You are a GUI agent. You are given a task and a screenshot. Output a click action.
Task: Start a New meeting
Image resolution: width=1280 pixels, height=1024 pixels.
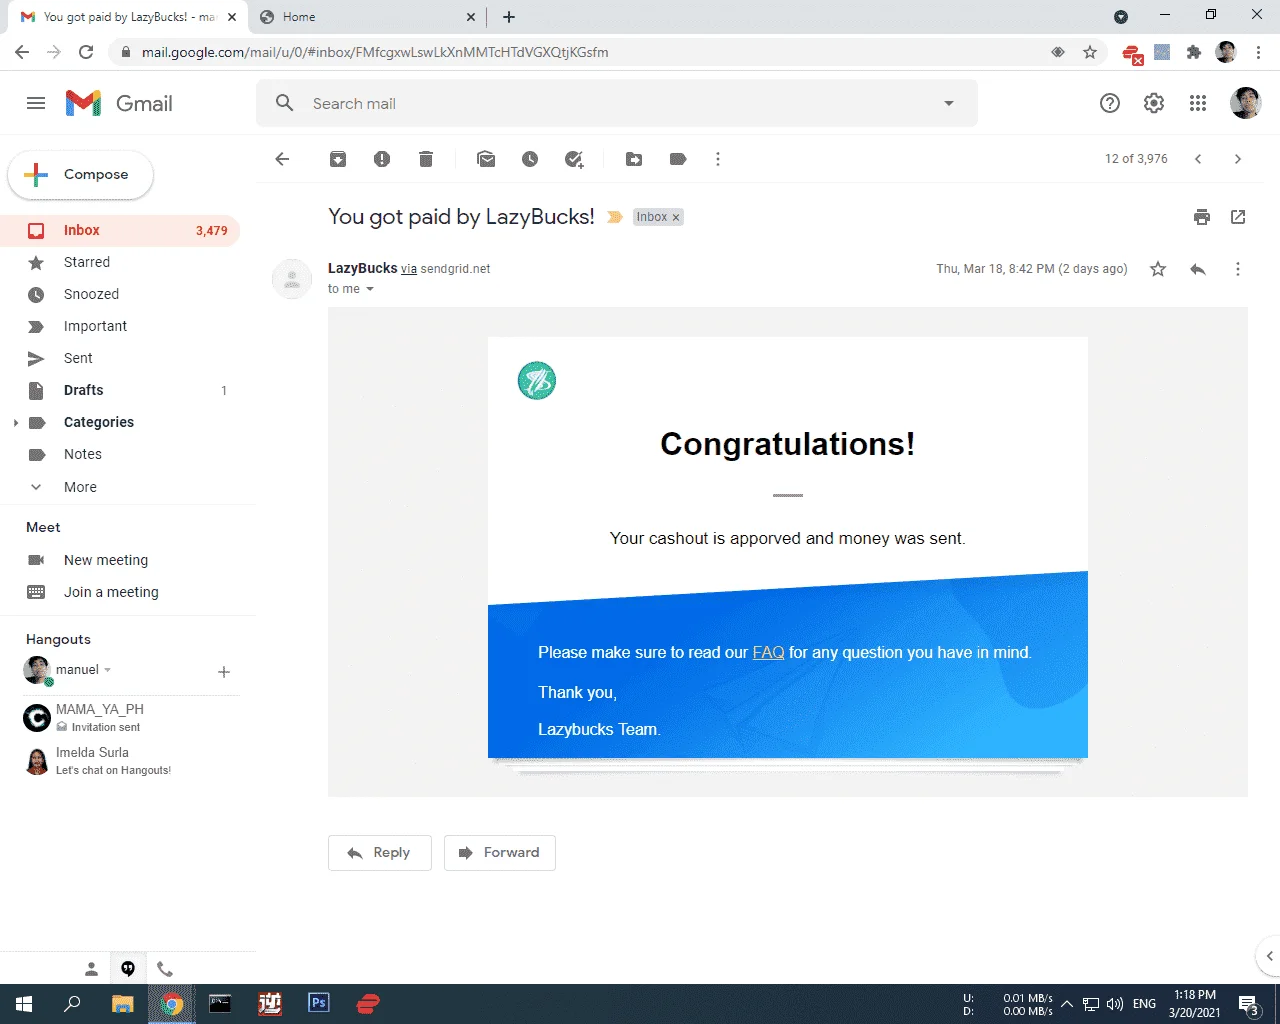(106, 560)
